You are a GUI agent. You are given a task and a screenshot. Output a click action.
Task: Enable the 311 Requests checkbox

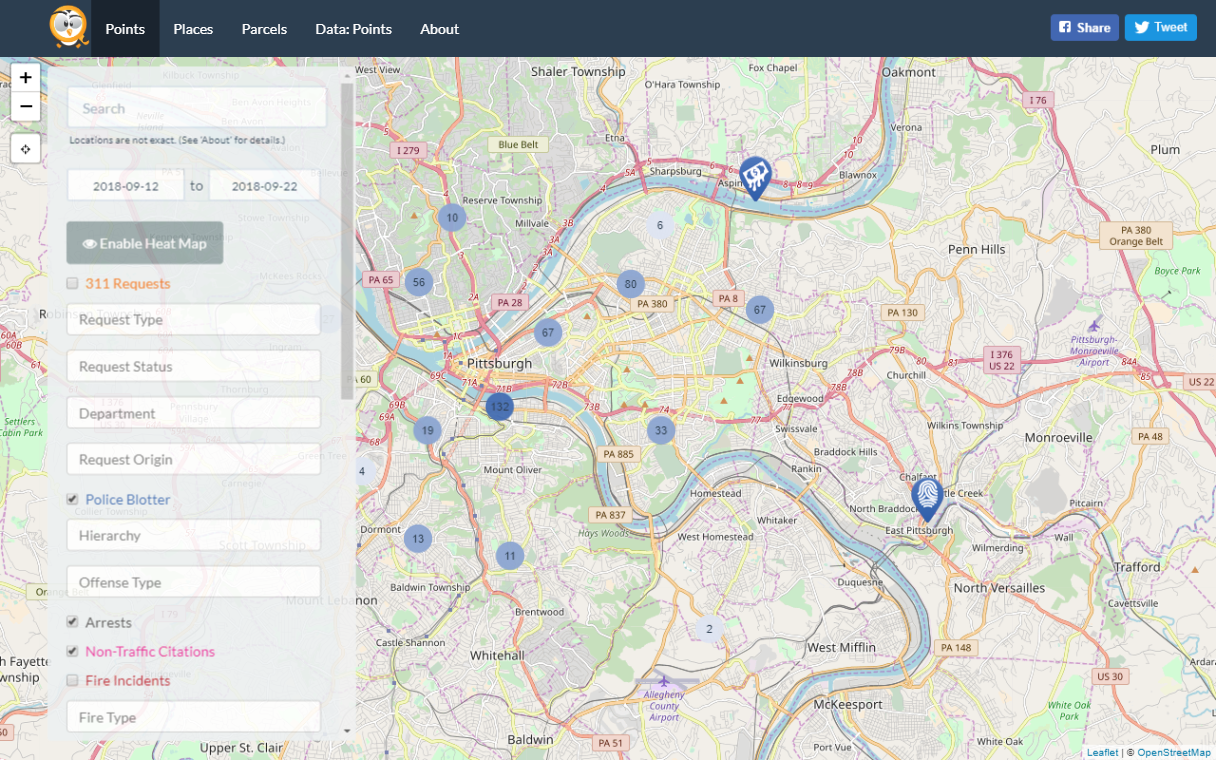(72, 284)
